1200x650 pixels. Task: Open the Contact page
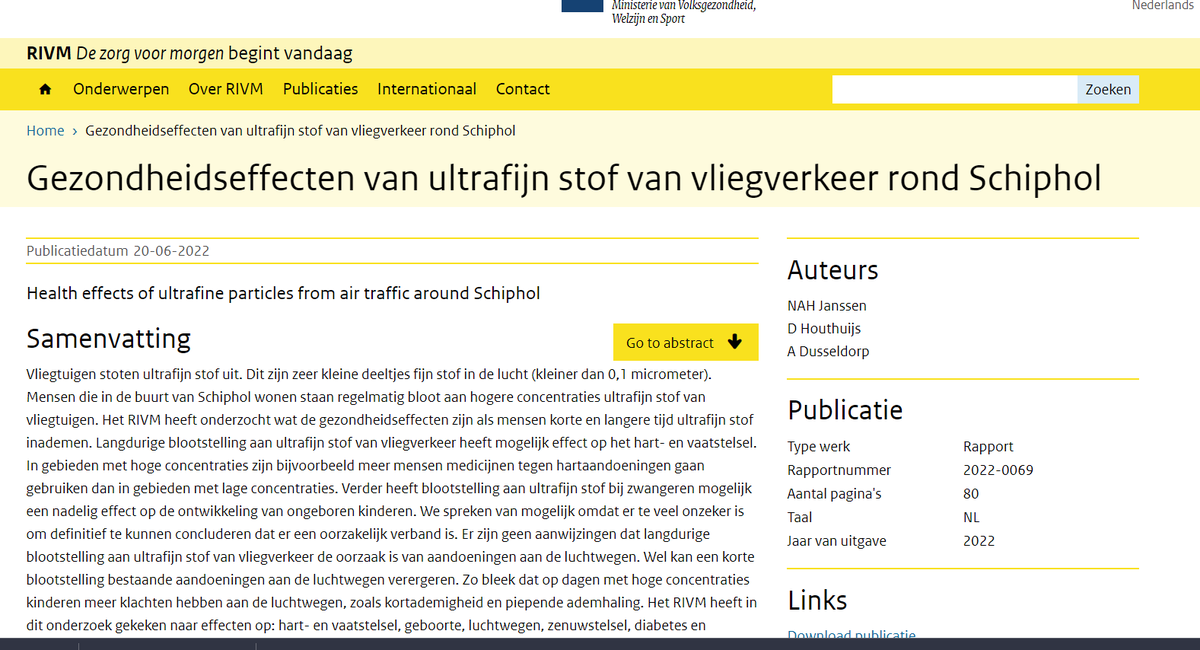click(522, 89)
